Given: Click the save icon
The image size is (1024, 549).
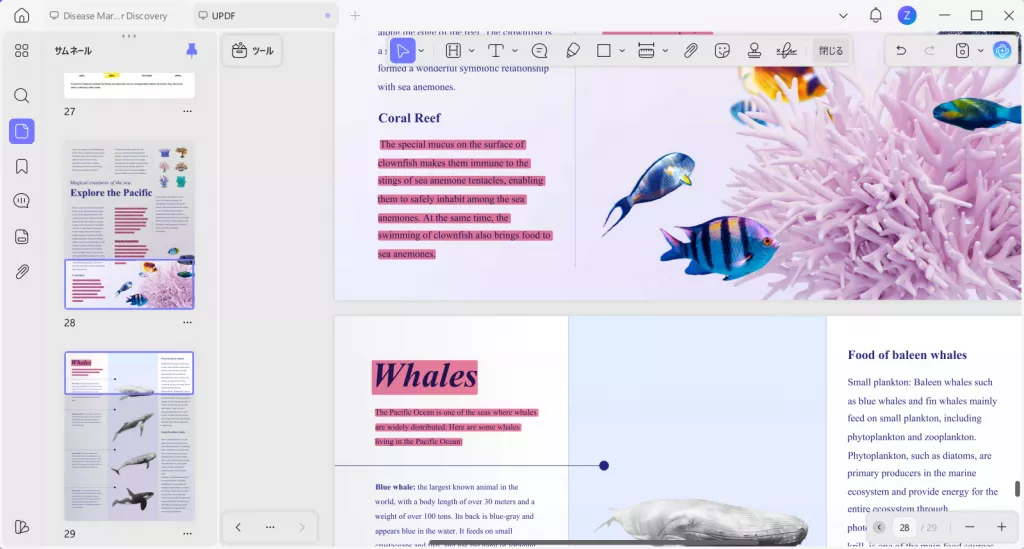Looking at the screenshot, I should [x=962, y=50].
